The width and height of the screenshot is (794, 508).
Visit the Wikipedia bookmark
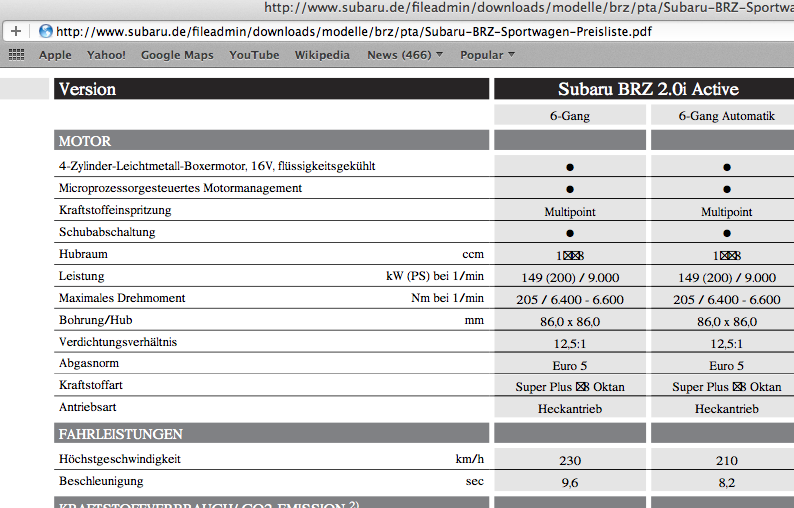322,55
